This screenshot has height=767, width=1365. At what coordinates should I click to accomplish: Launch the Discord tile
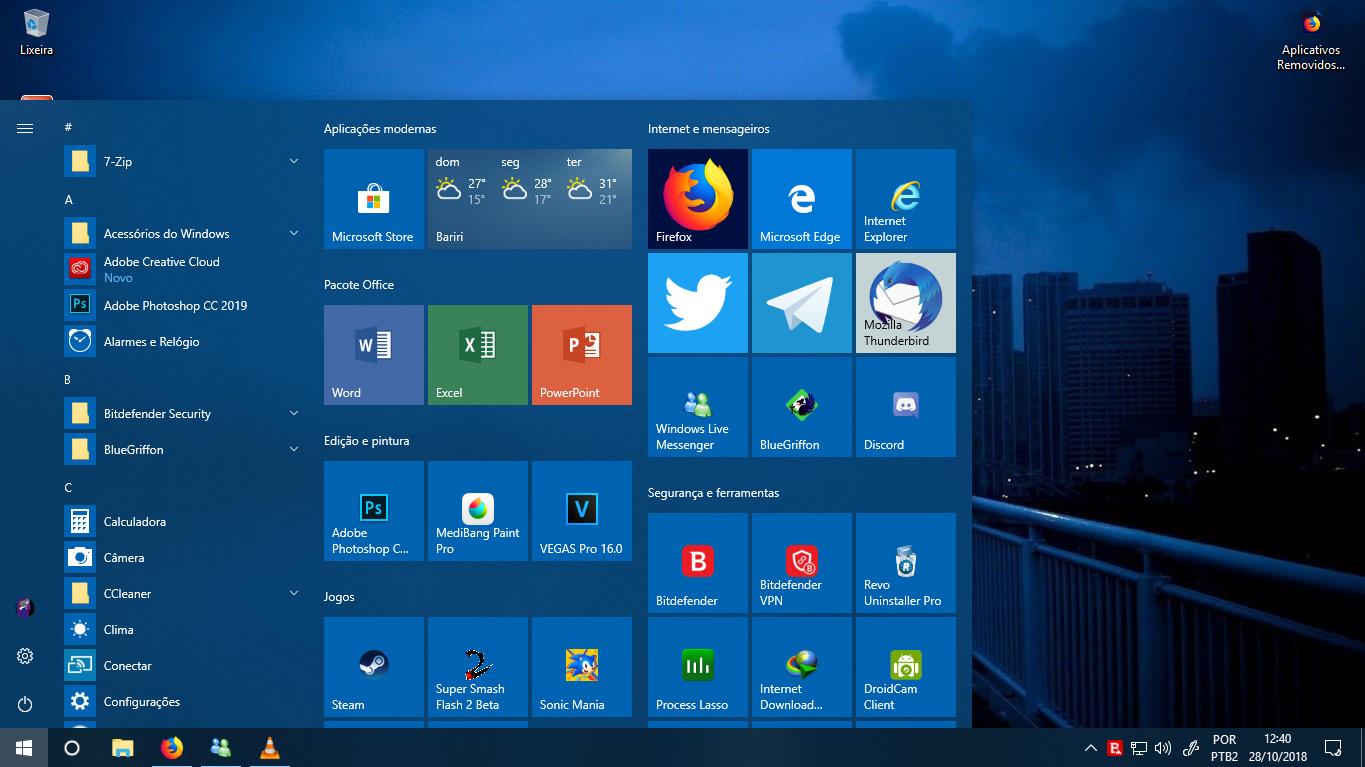pyautogui.click(x=906, y=407)
